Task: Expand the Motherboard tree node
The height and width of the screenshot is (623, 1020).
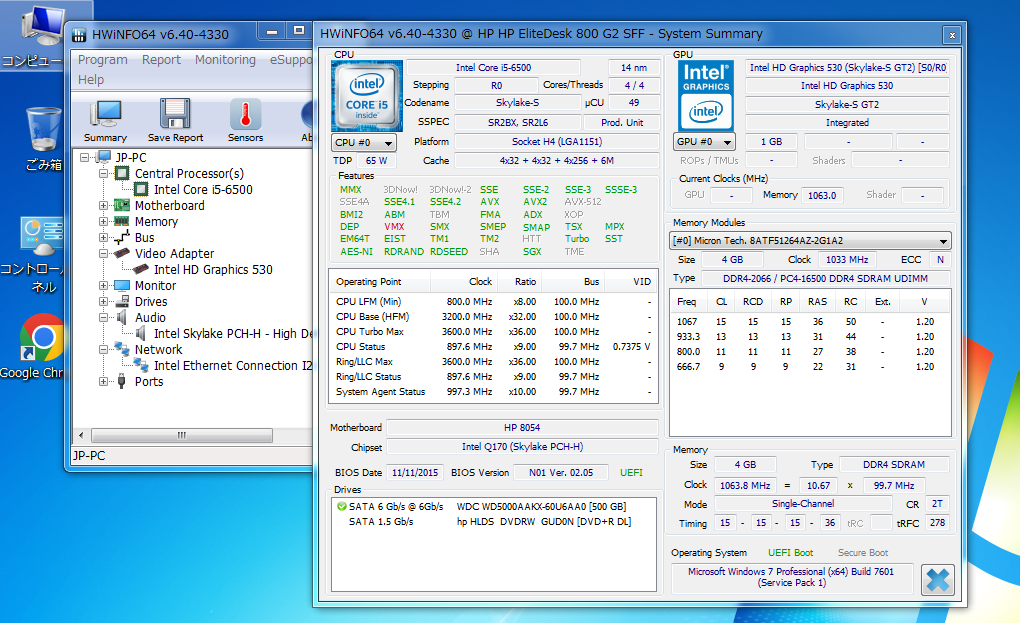Action: pos(104,206)
